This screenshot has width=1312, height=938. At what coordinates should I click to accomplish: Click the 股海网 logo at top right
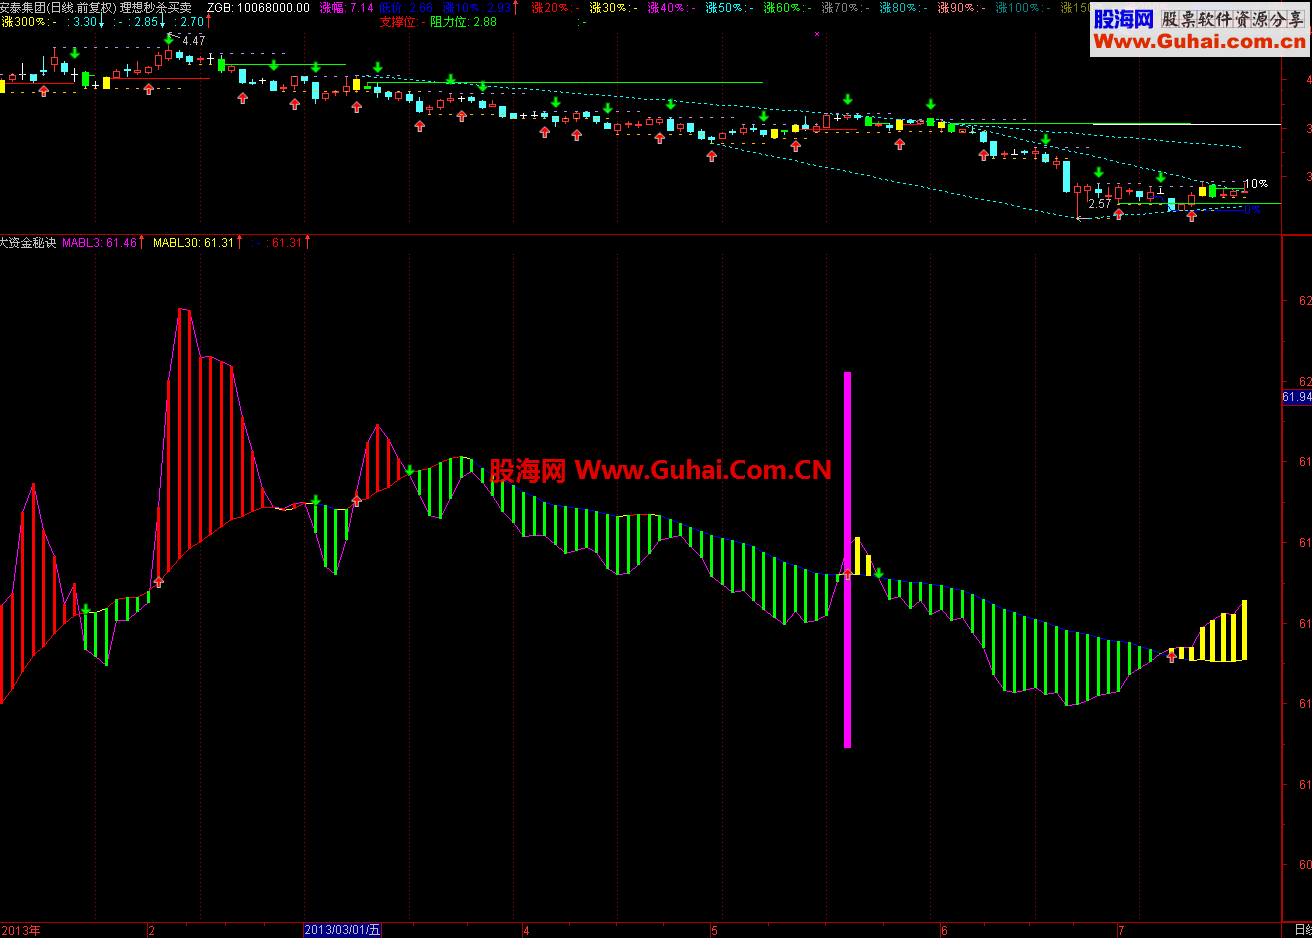pyautogui.click(x=1123, y=18)
